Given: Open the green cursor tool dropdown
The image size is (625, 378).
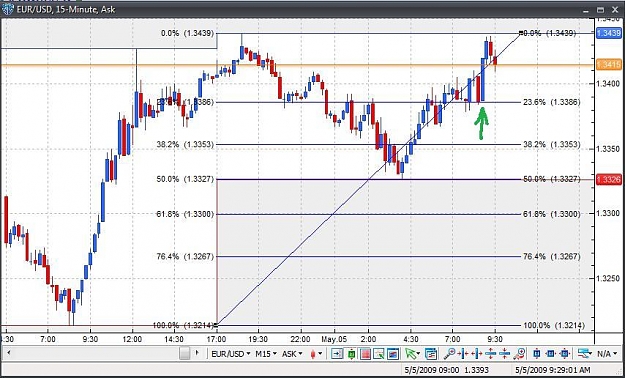Looking at the screenshot, I should pos(413,354).
